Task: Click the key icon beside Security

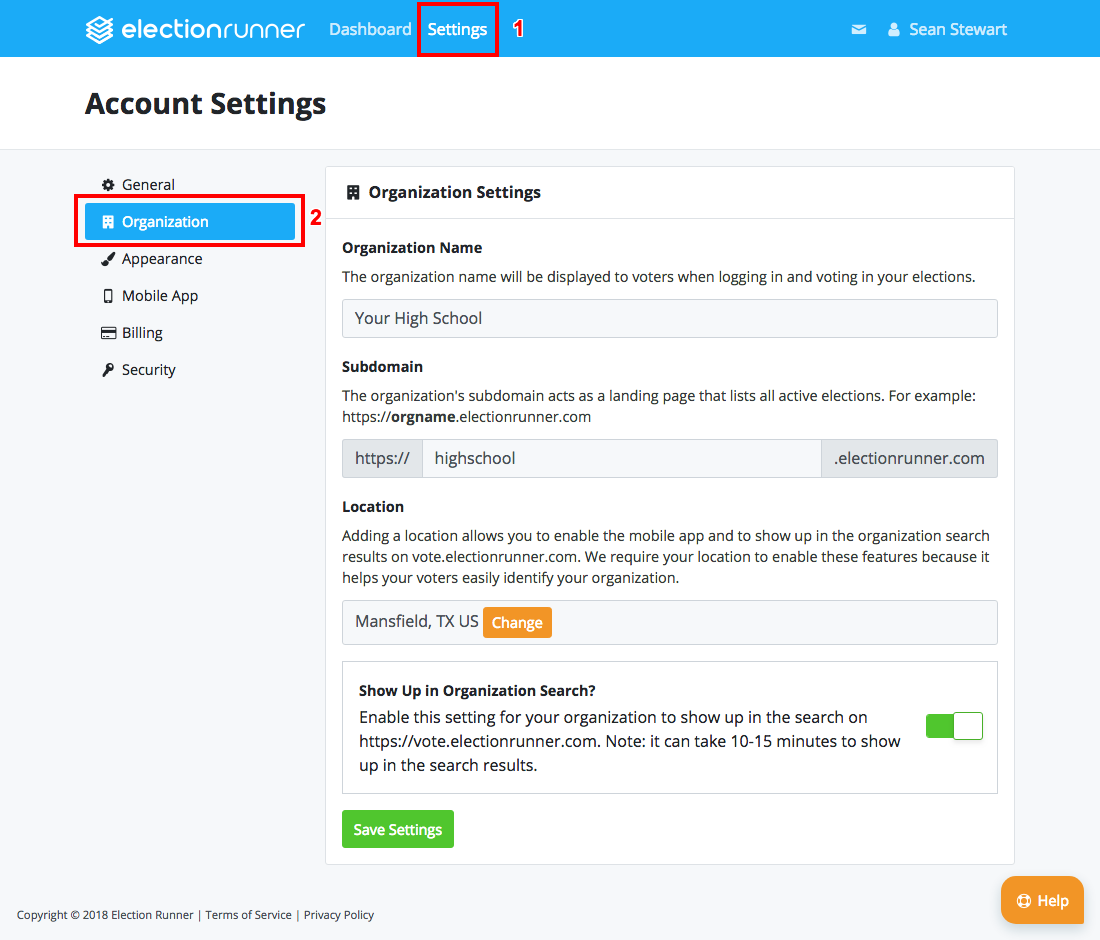Action: 108,370
